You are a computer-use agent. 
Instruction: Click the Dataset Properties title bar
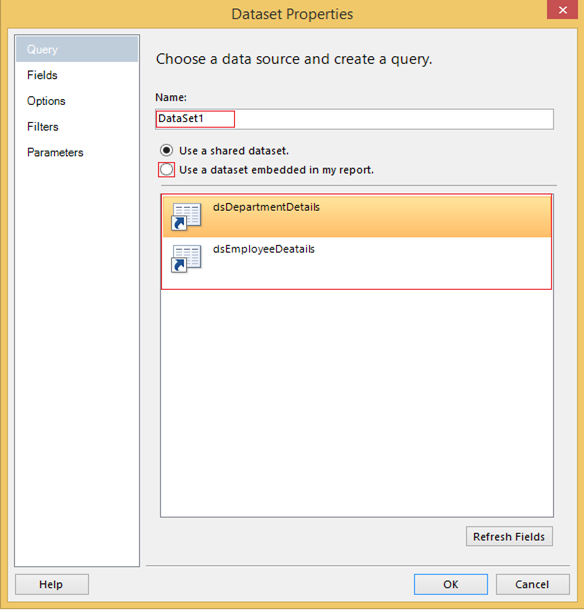coord(292,14)
